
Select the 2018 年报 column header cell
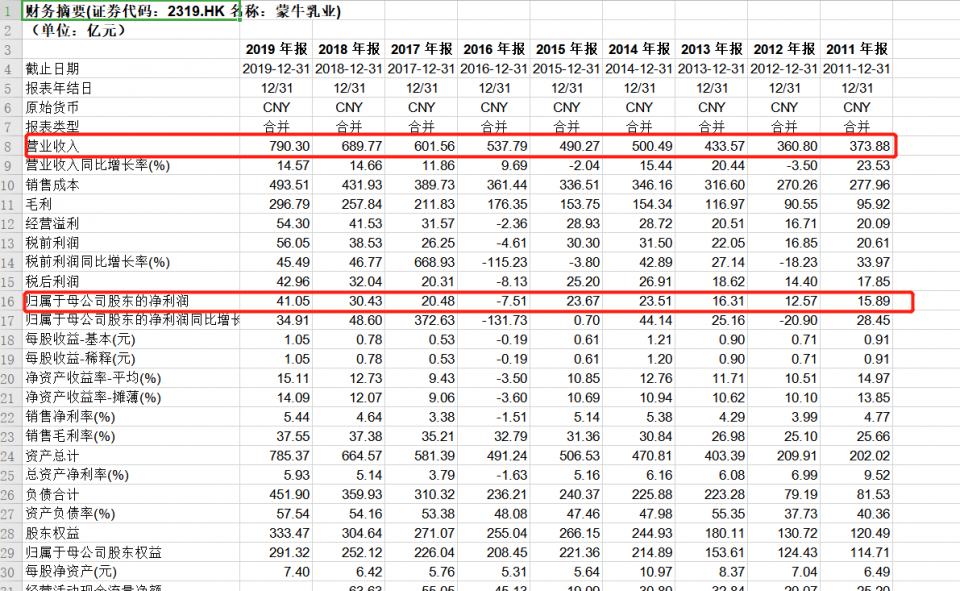[349, 49]
